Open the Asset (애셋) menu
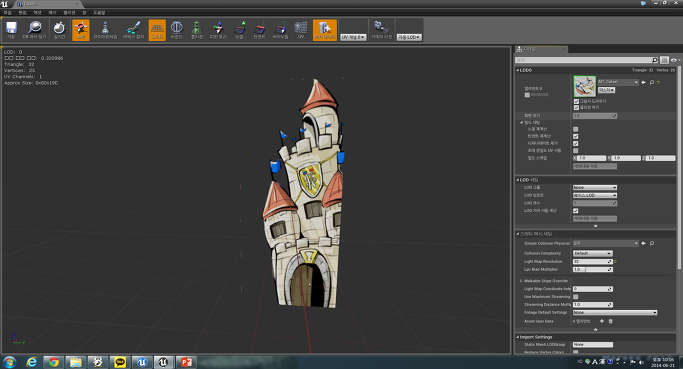 tap(37, 13)
